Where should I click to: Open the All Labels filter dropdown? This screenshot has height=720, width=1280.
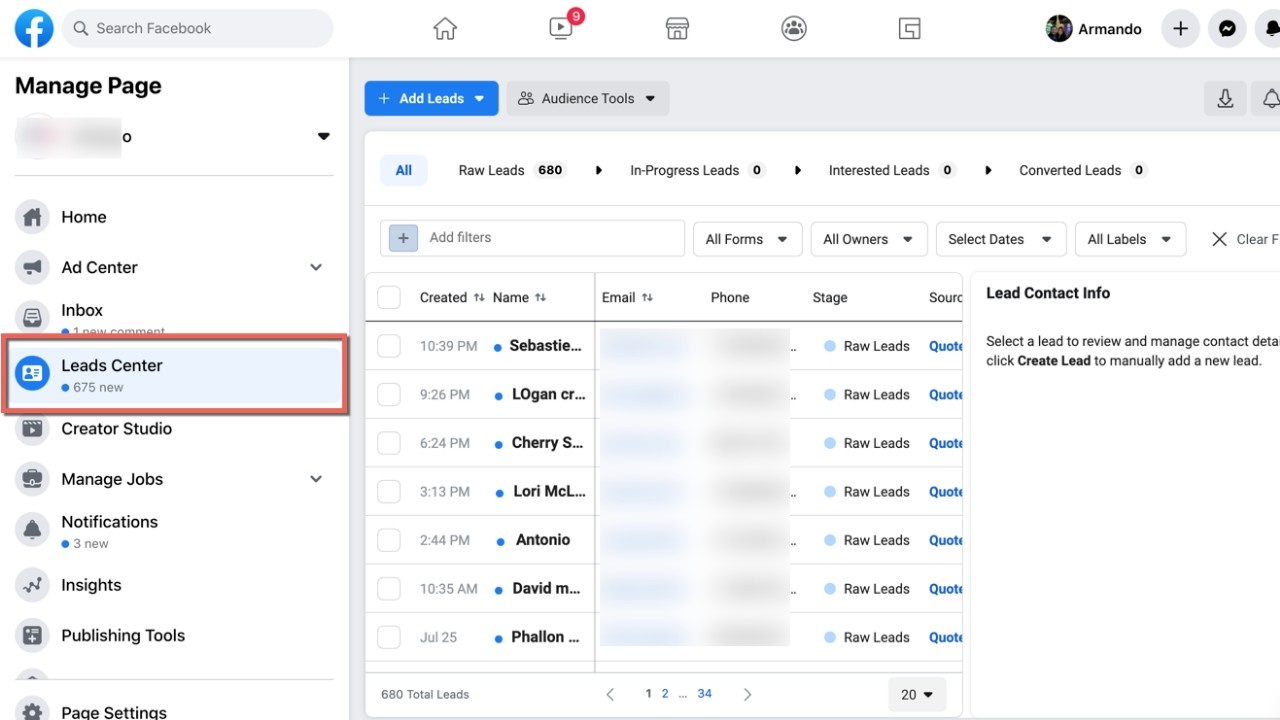coord(1130,239)
